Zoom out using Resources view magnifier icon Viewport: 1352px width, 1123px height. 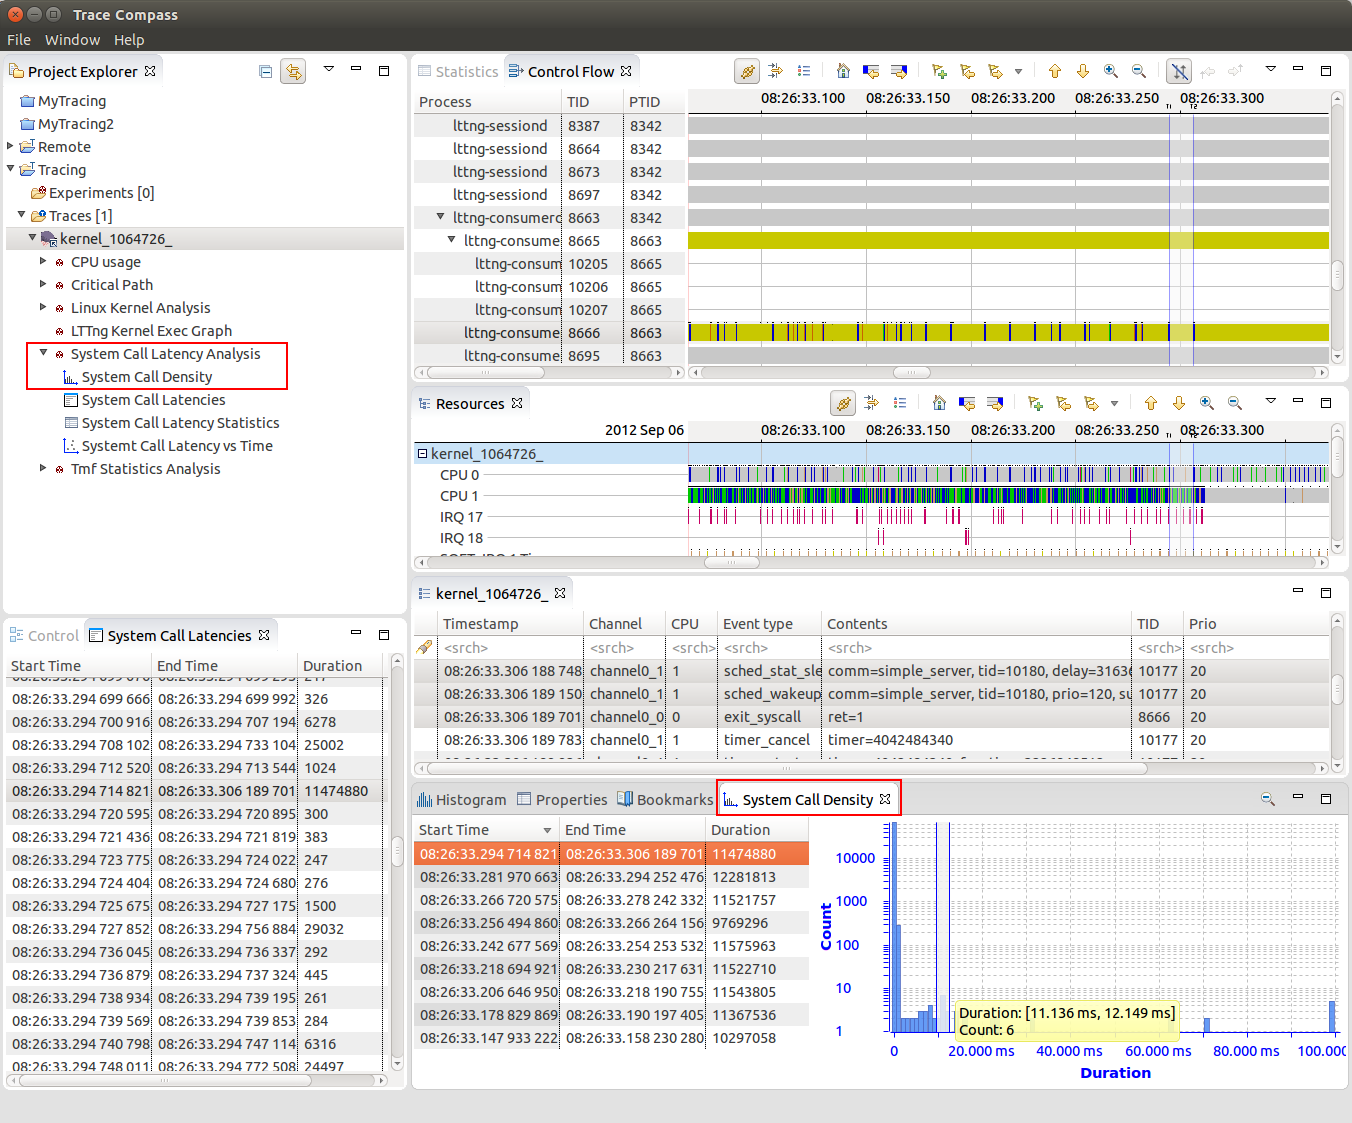[x=1235, y=403]
